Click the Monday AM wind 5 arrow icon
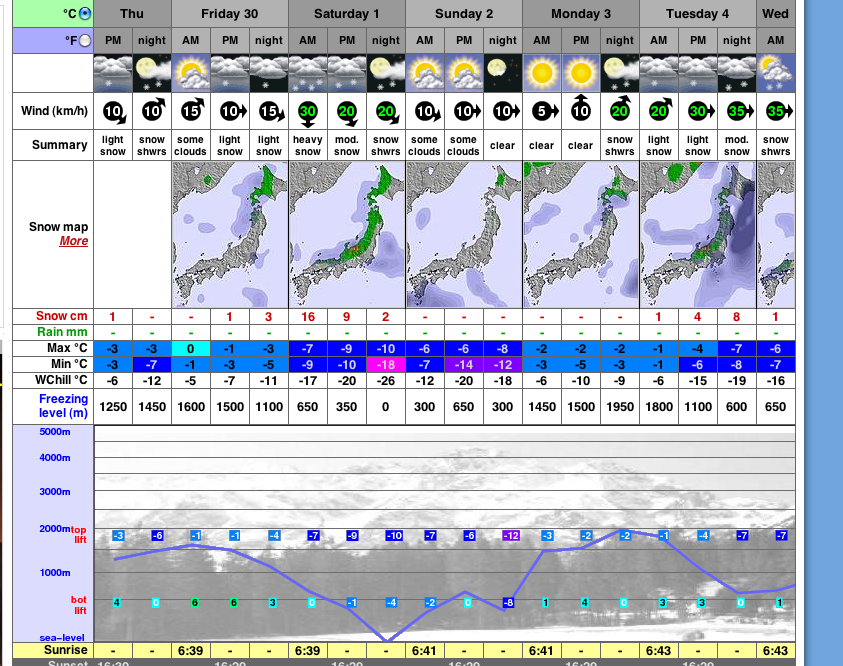The image size is (843, 666). tap(544, 111)
